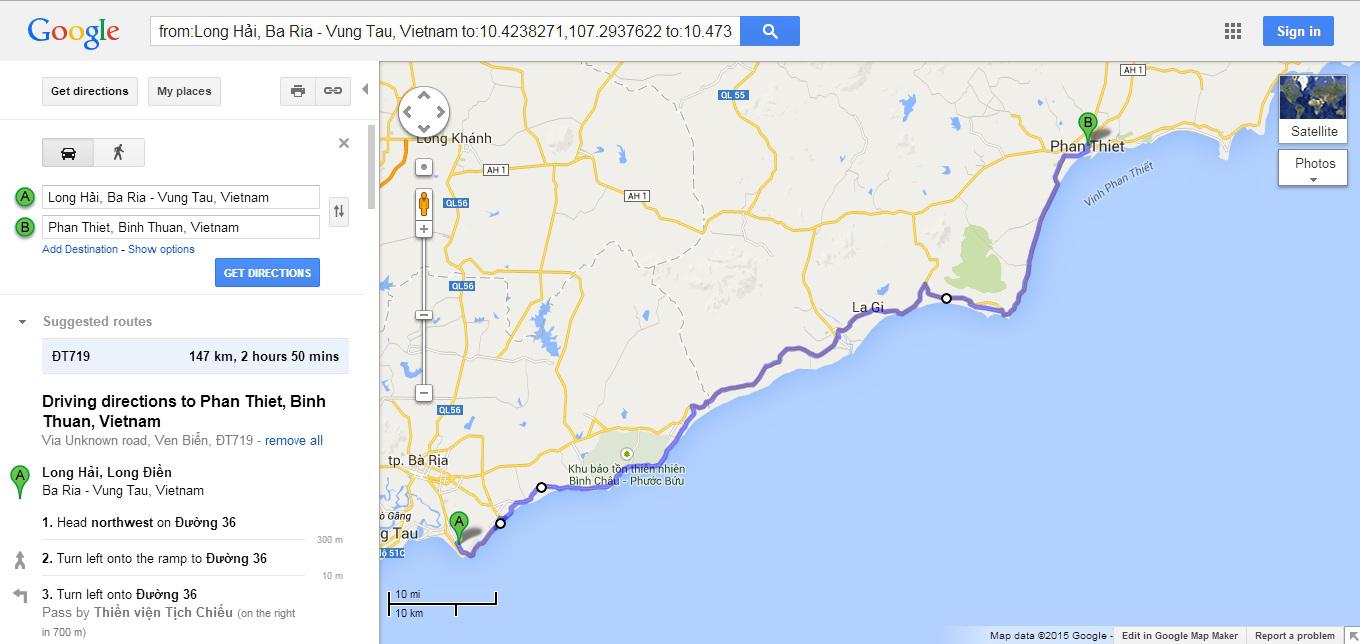Screen dimensions: 1360x644
Task: Click the link share icon
Action: click(332, 91)
